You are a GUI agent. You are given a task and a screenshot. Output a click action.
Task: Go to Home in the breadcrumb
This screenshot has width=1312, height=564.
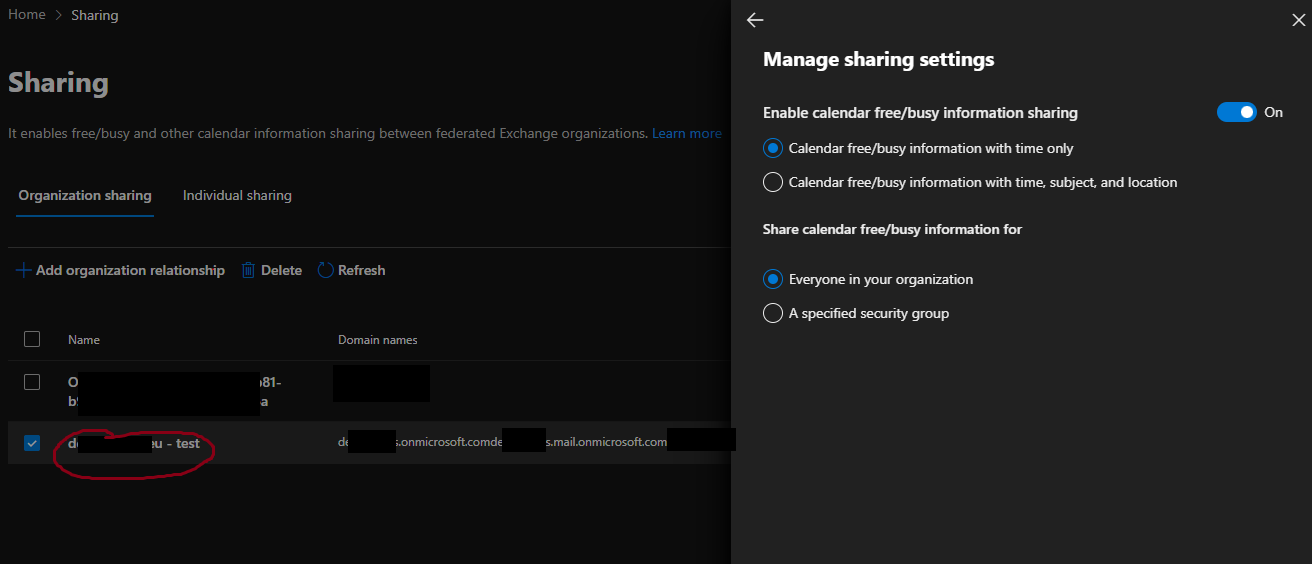pos(27,15)
